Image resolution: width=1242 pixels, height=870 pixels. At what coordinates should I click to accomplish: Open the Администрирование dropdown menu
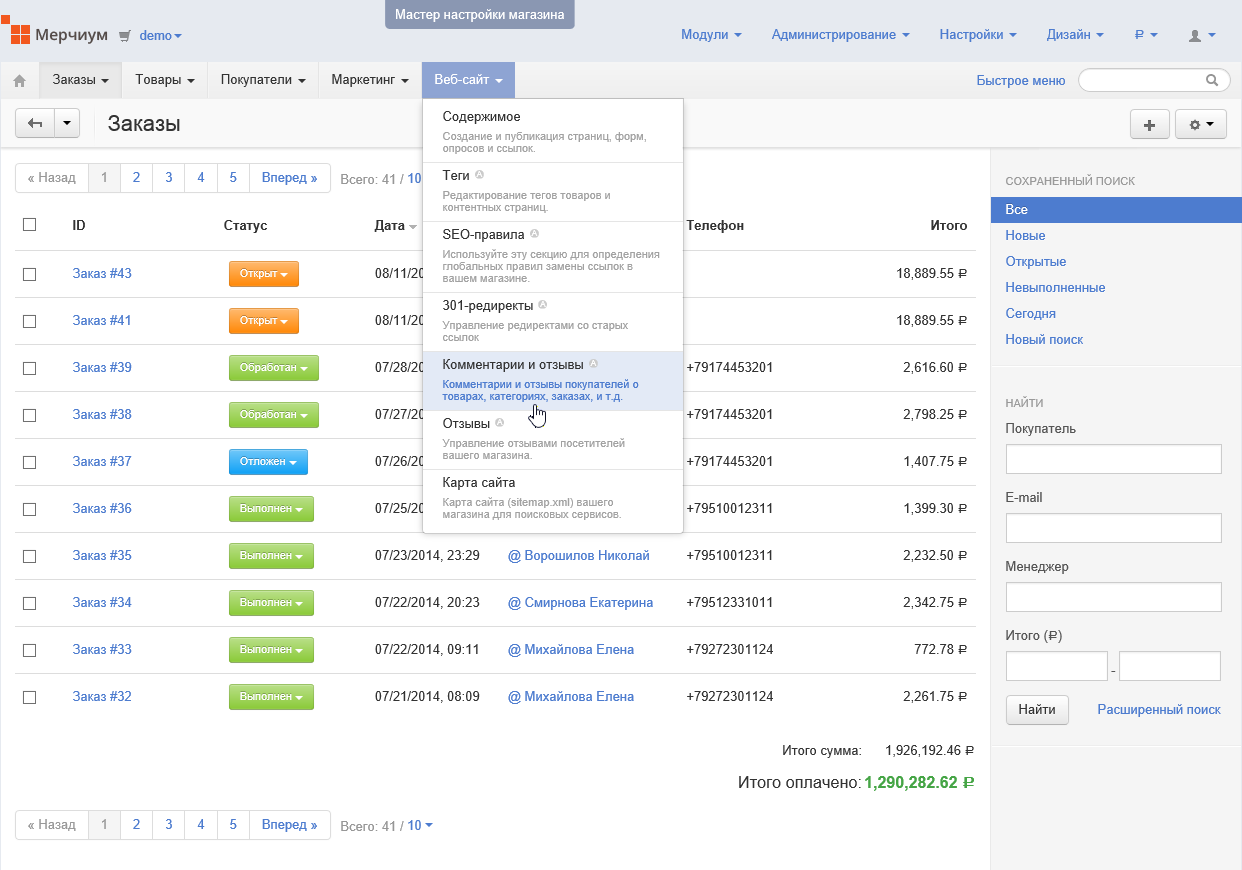(x=840, y=35)
